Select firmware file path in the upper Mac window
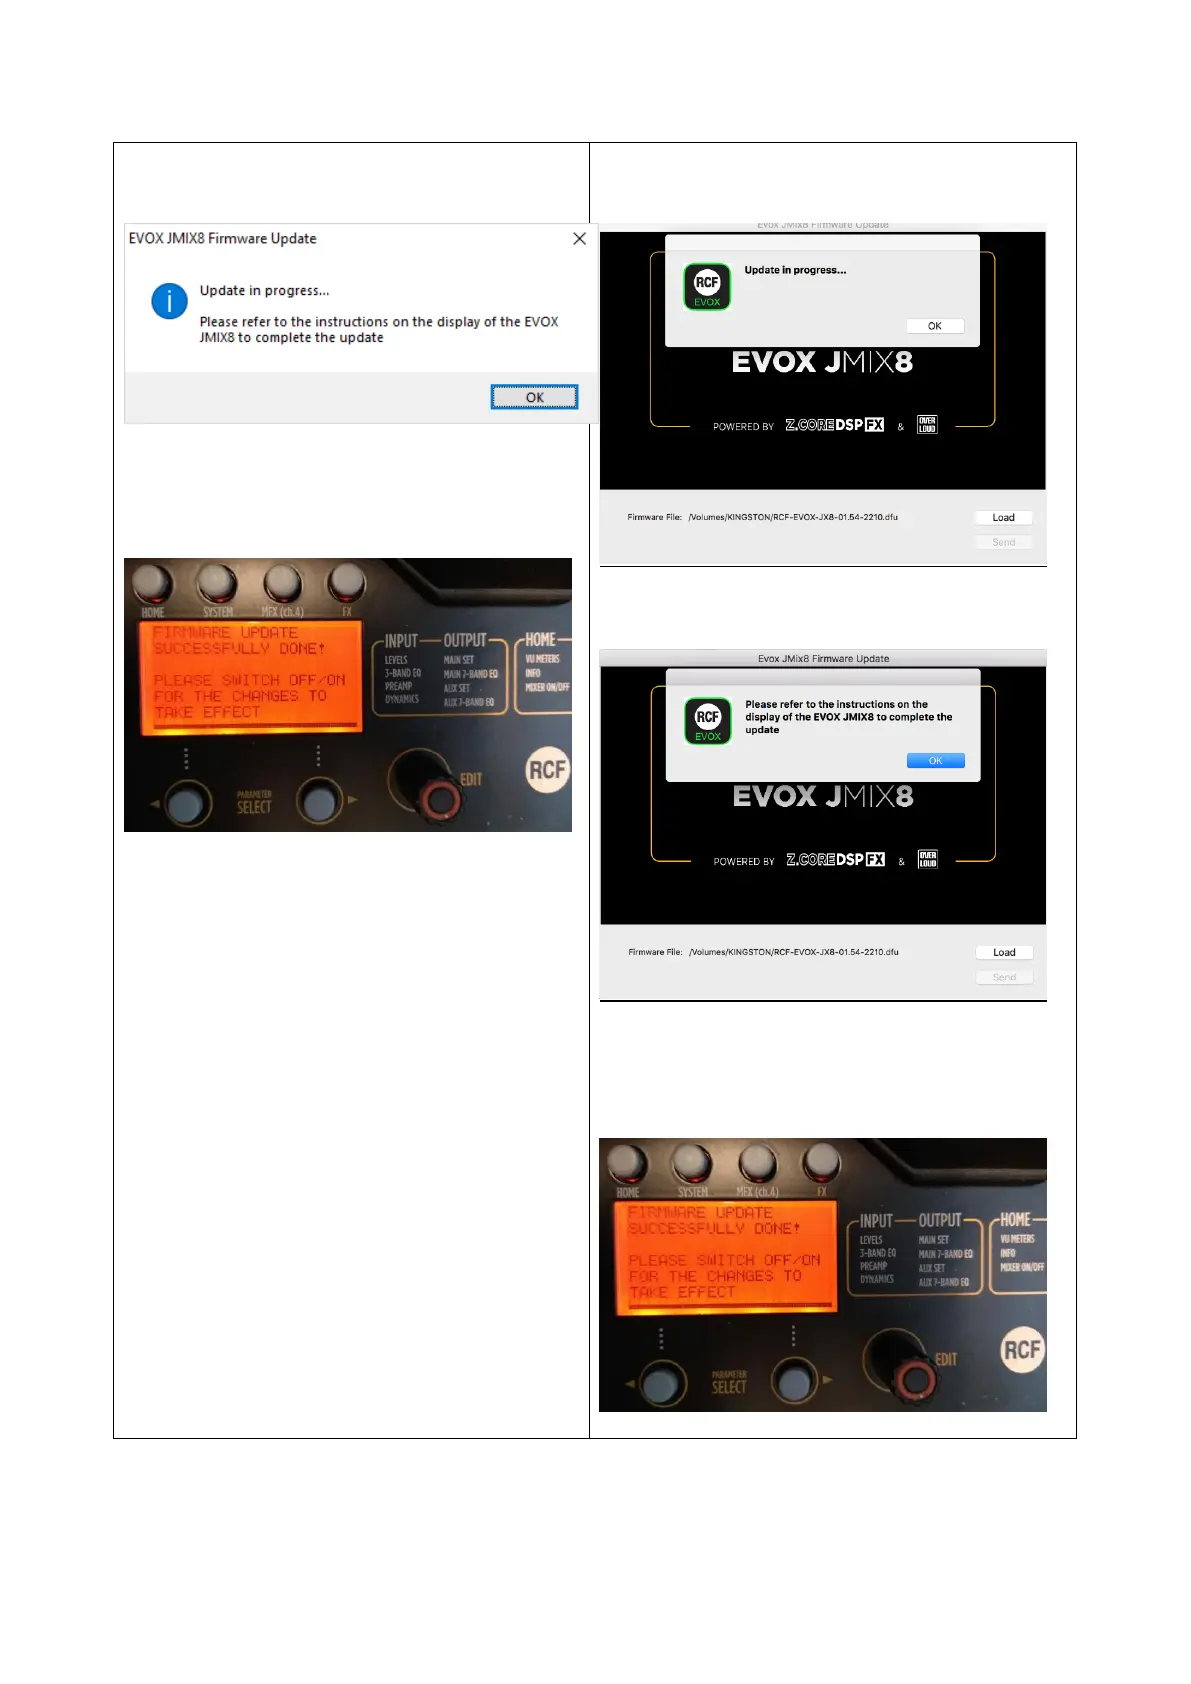Image resolution: width=1191 pixels, height=1684 pixels. click(x=793, y=517)
